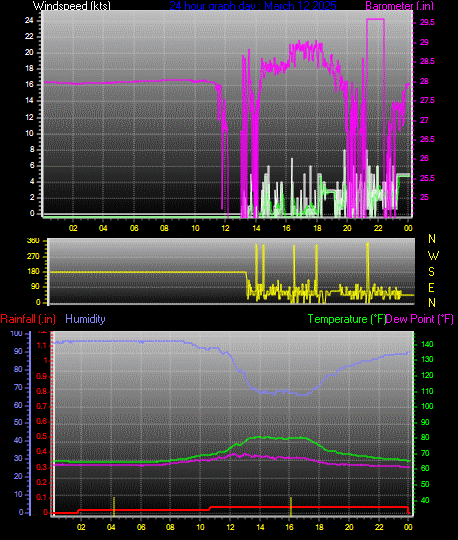458x540 pixels.
Task: Click the Barometer (.in) axis title
Action: tap(399, 6)
